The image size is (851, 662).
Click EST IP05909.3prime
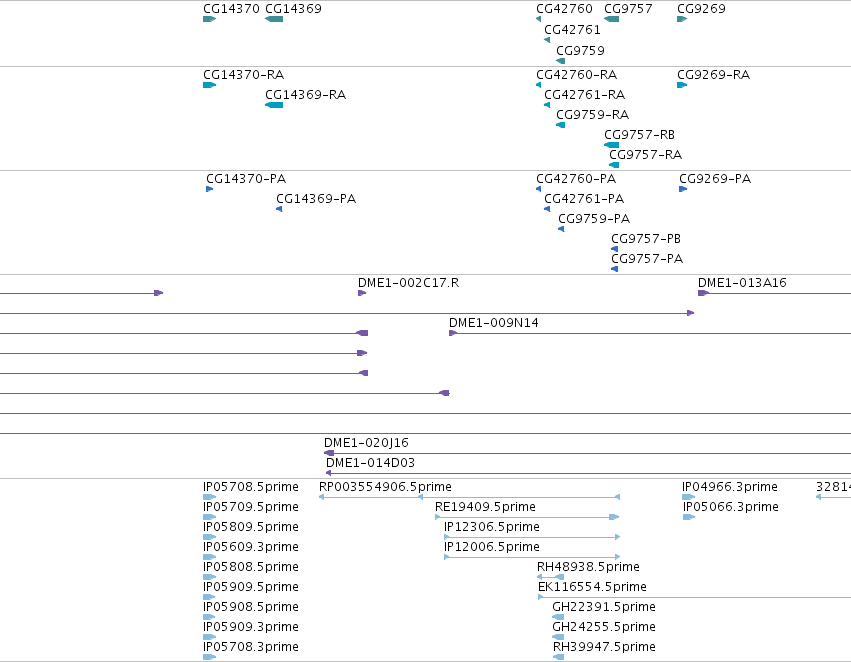click(251, 627)
